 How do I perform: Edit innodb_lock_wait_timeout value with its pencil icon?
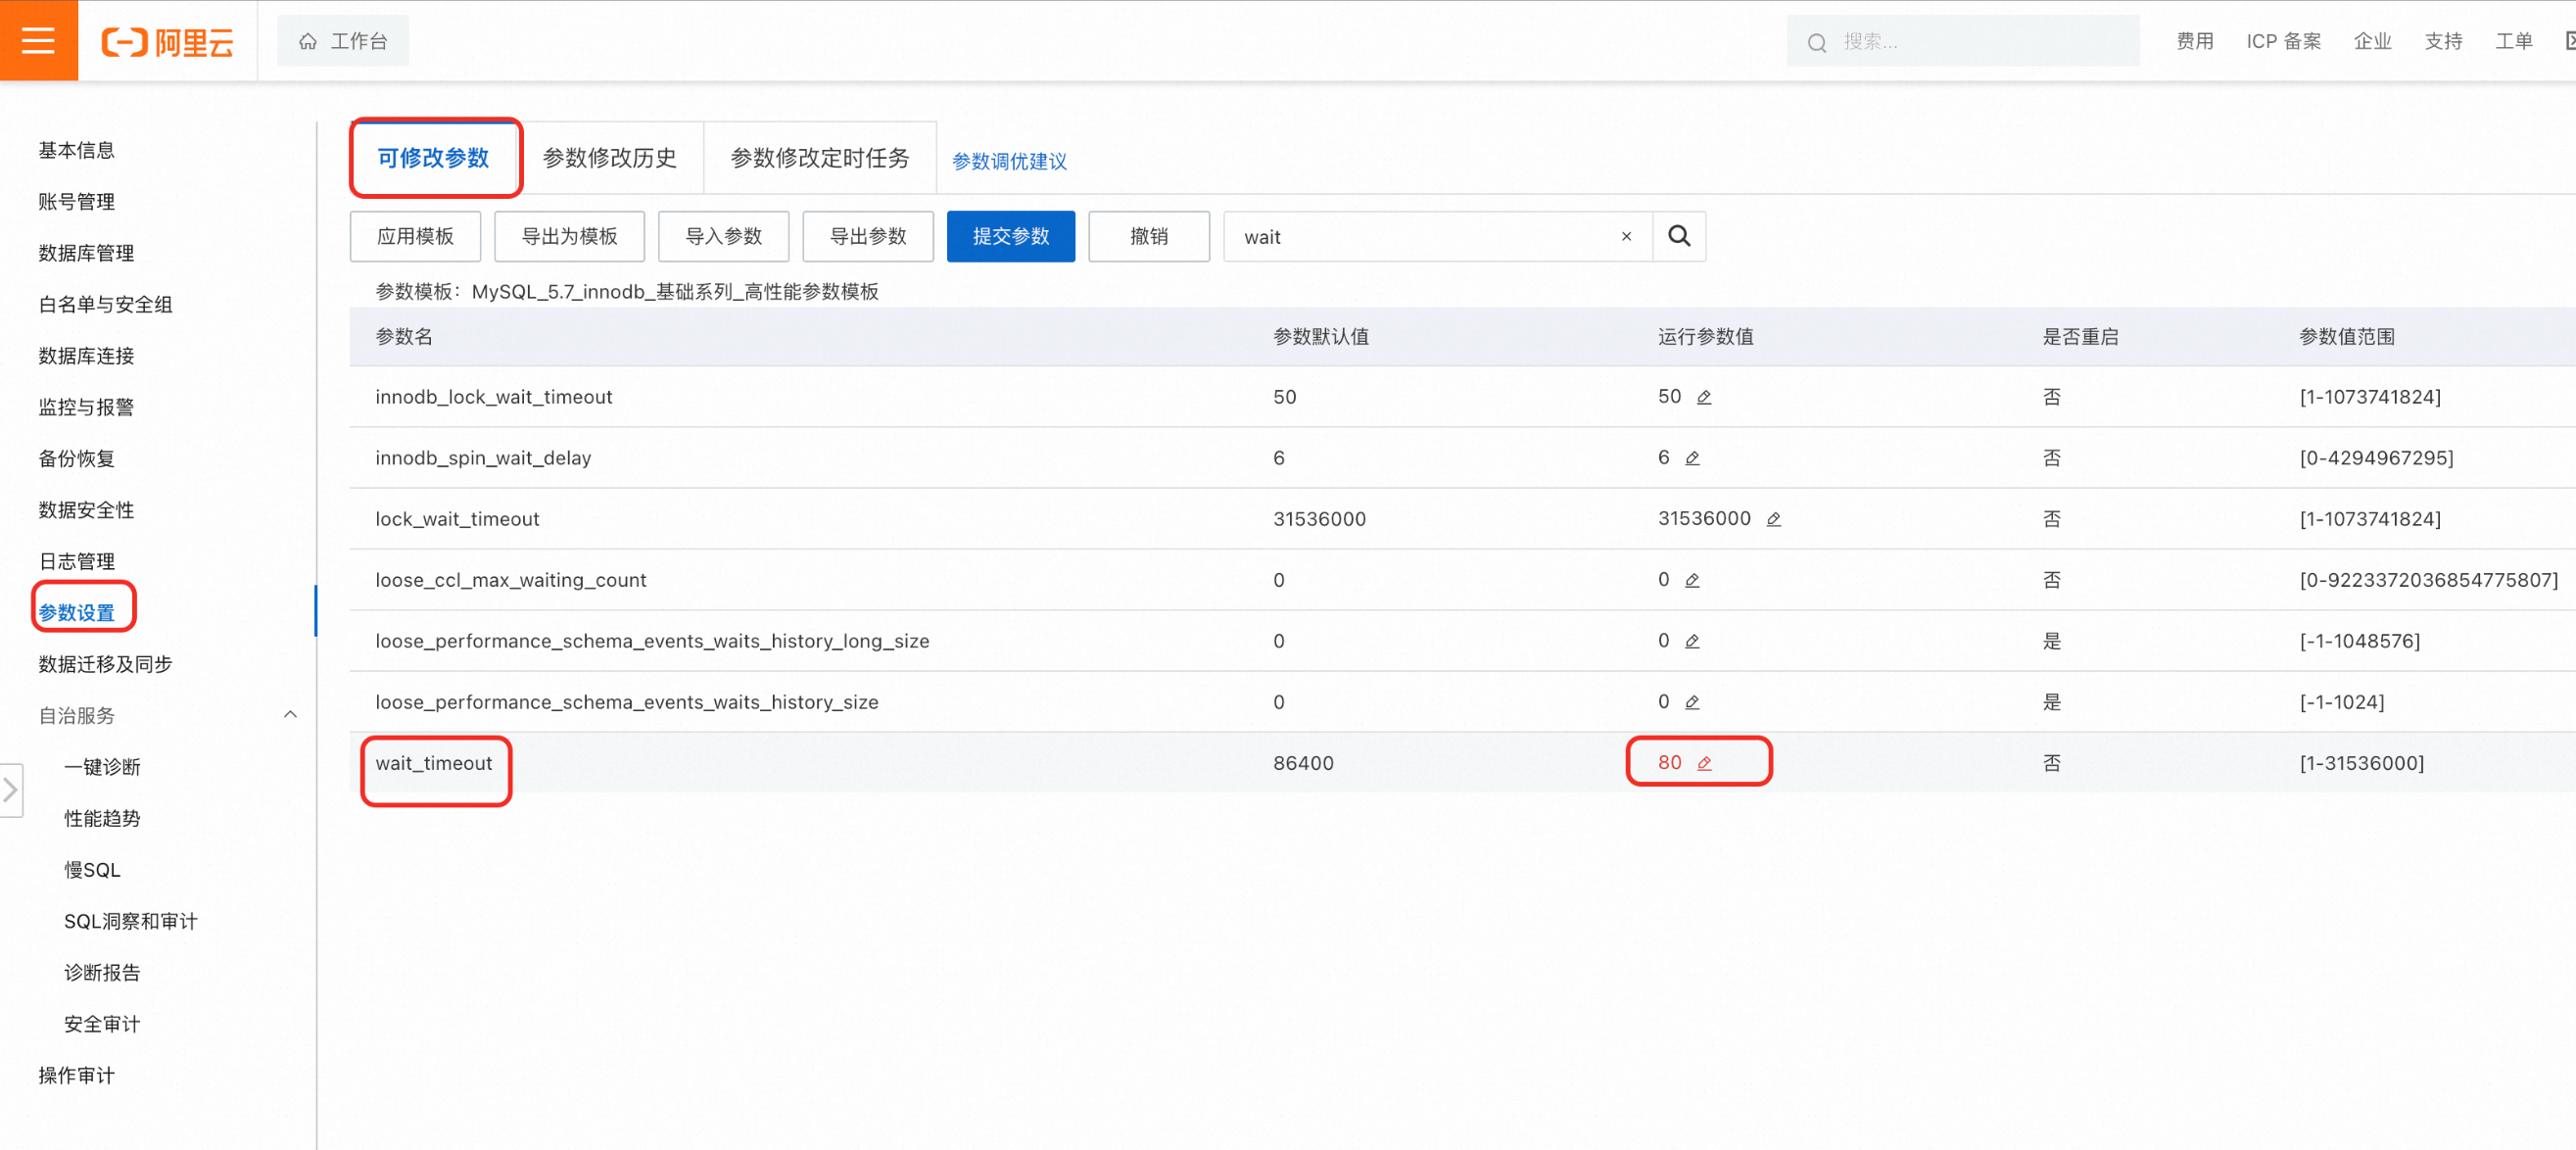1704,397
